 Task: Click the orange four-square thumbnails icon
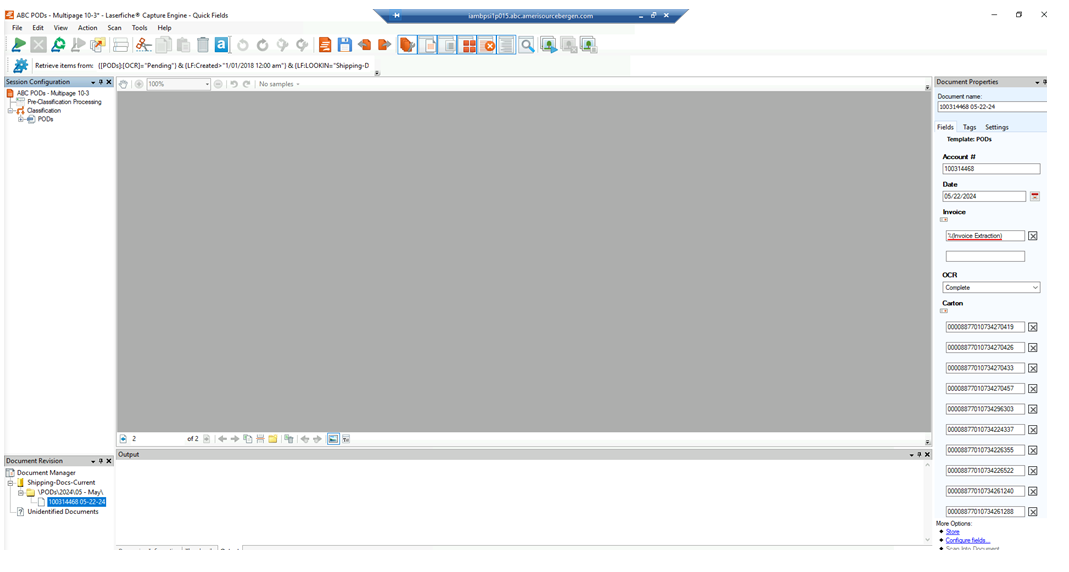(469, 46)
